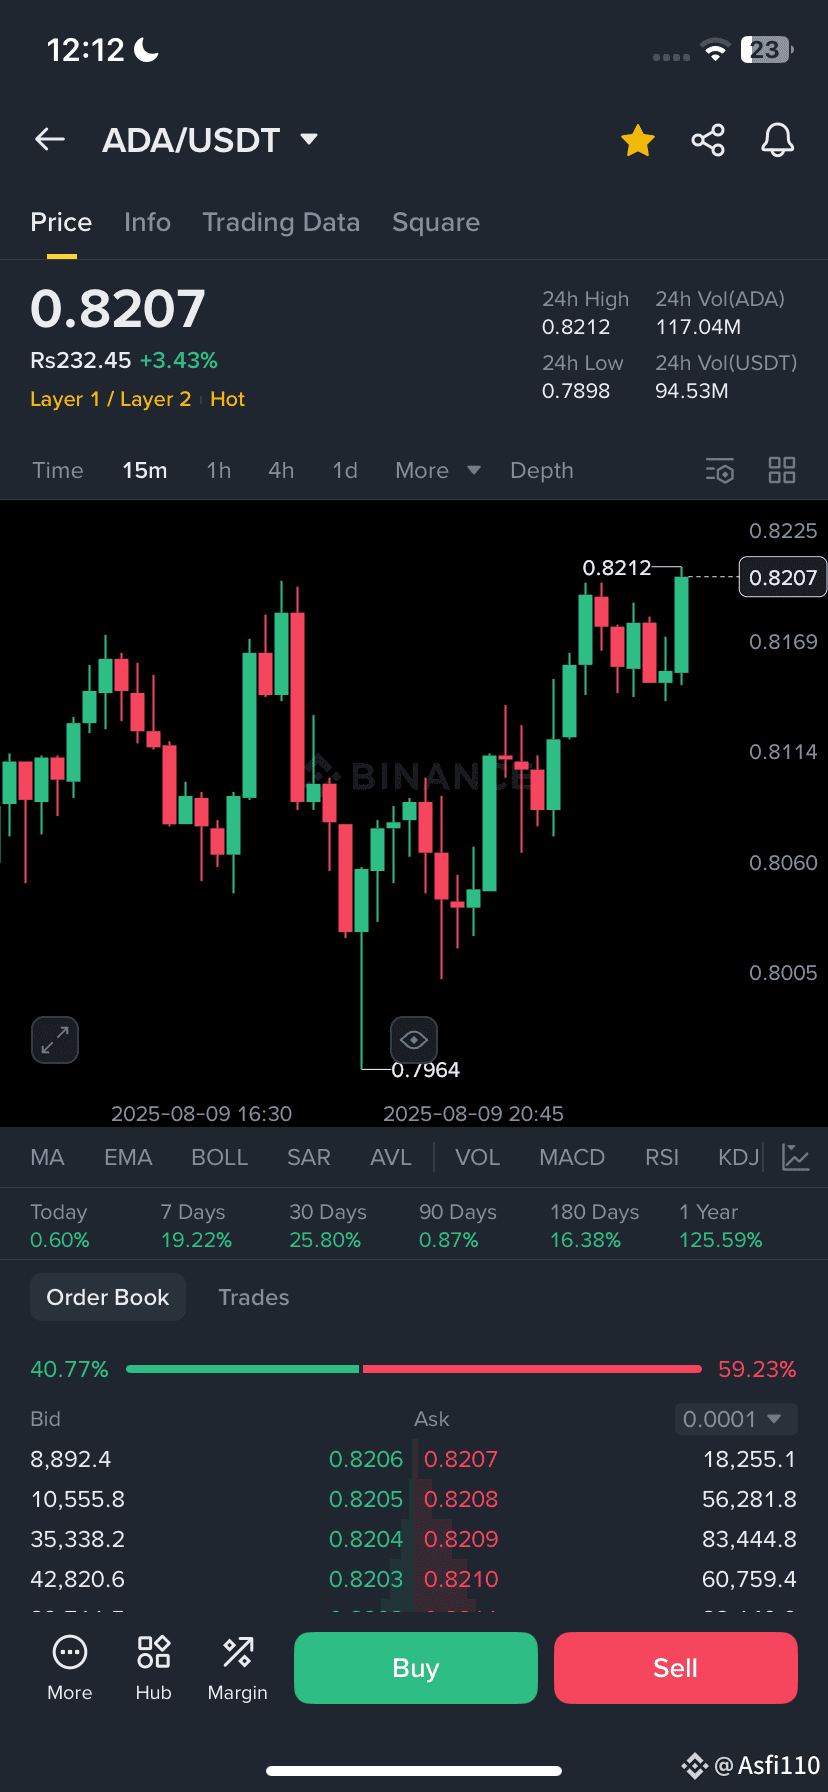Select bid price 0.8203
828x1792 pixels.
[366, 1579]
